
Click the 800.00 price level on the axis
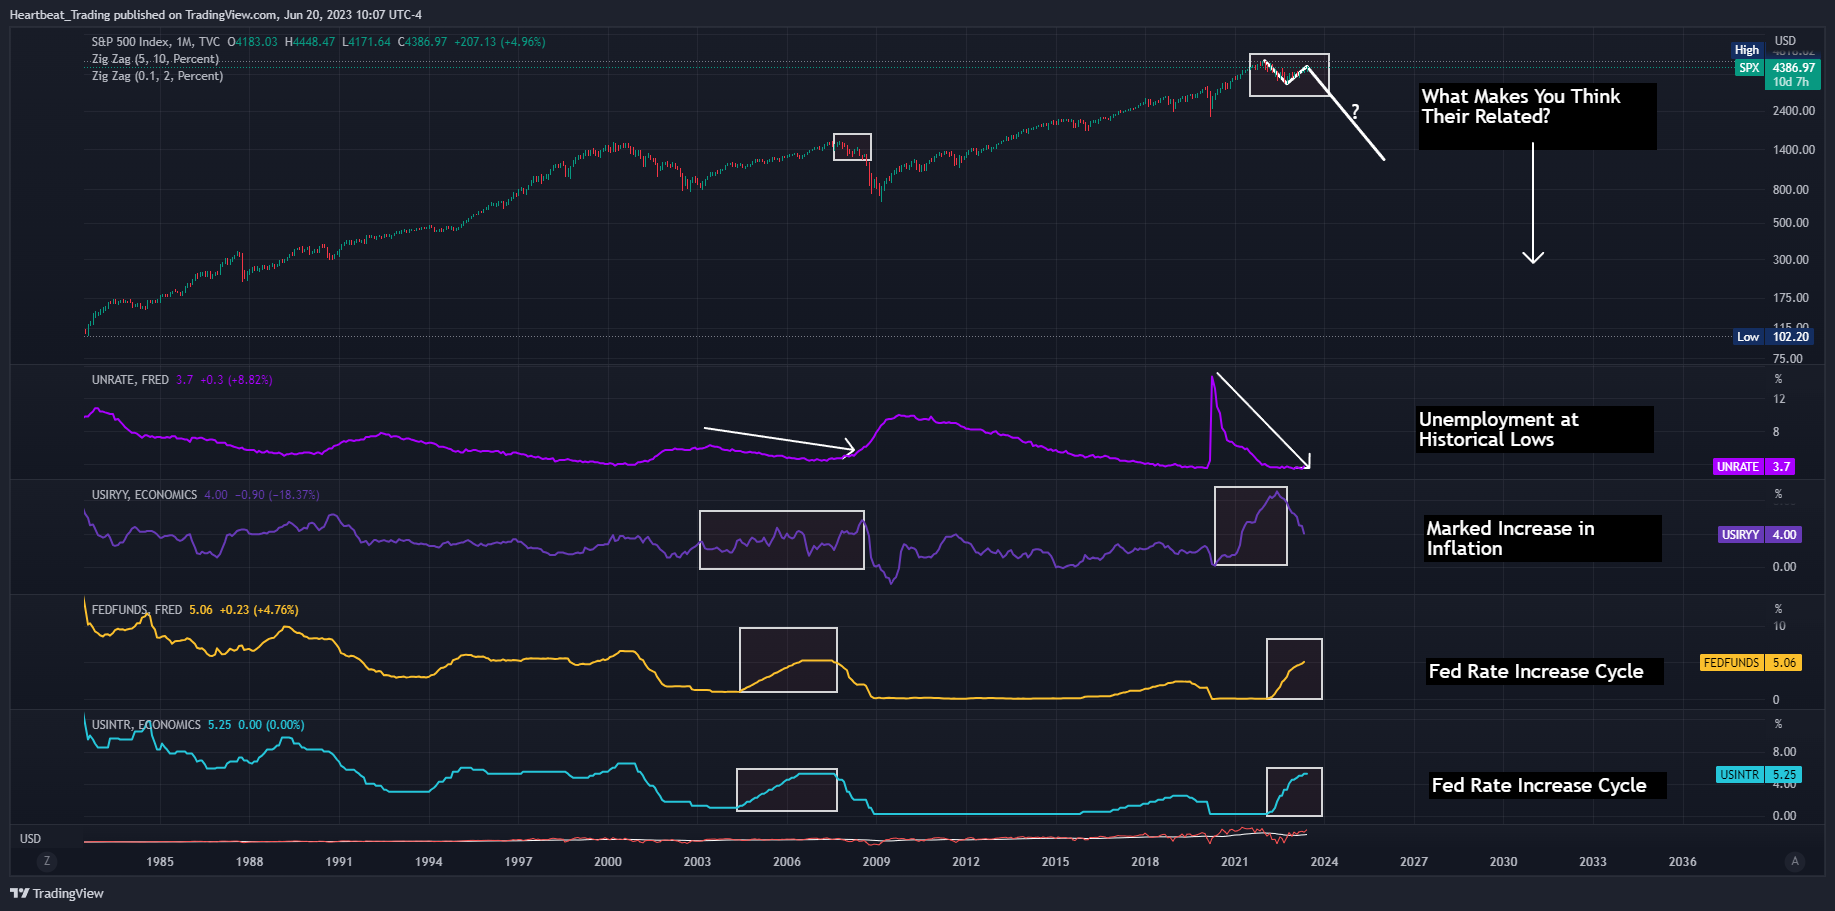pyautogui.click(x=1791, y=190)
